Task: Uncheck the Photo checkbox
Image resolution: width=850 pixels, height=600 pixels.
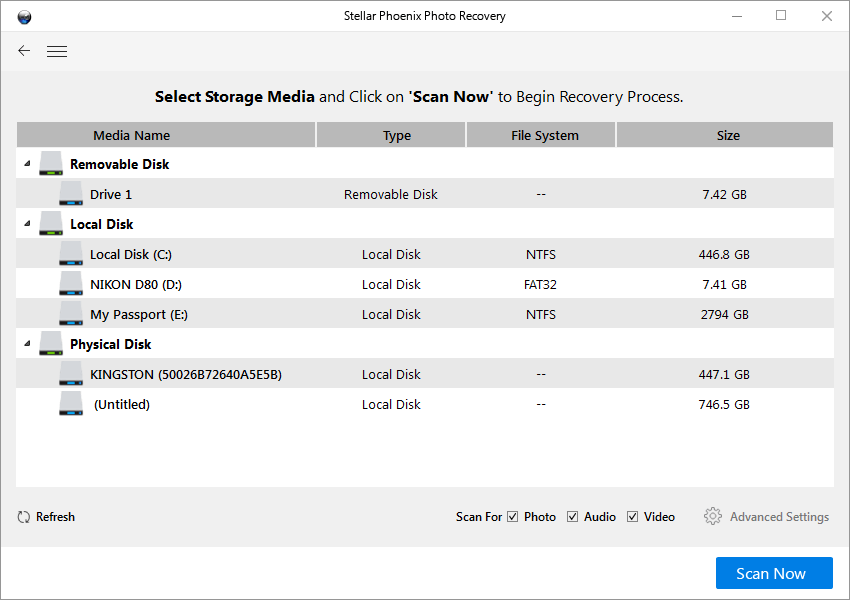Action: tap(513, 517)
